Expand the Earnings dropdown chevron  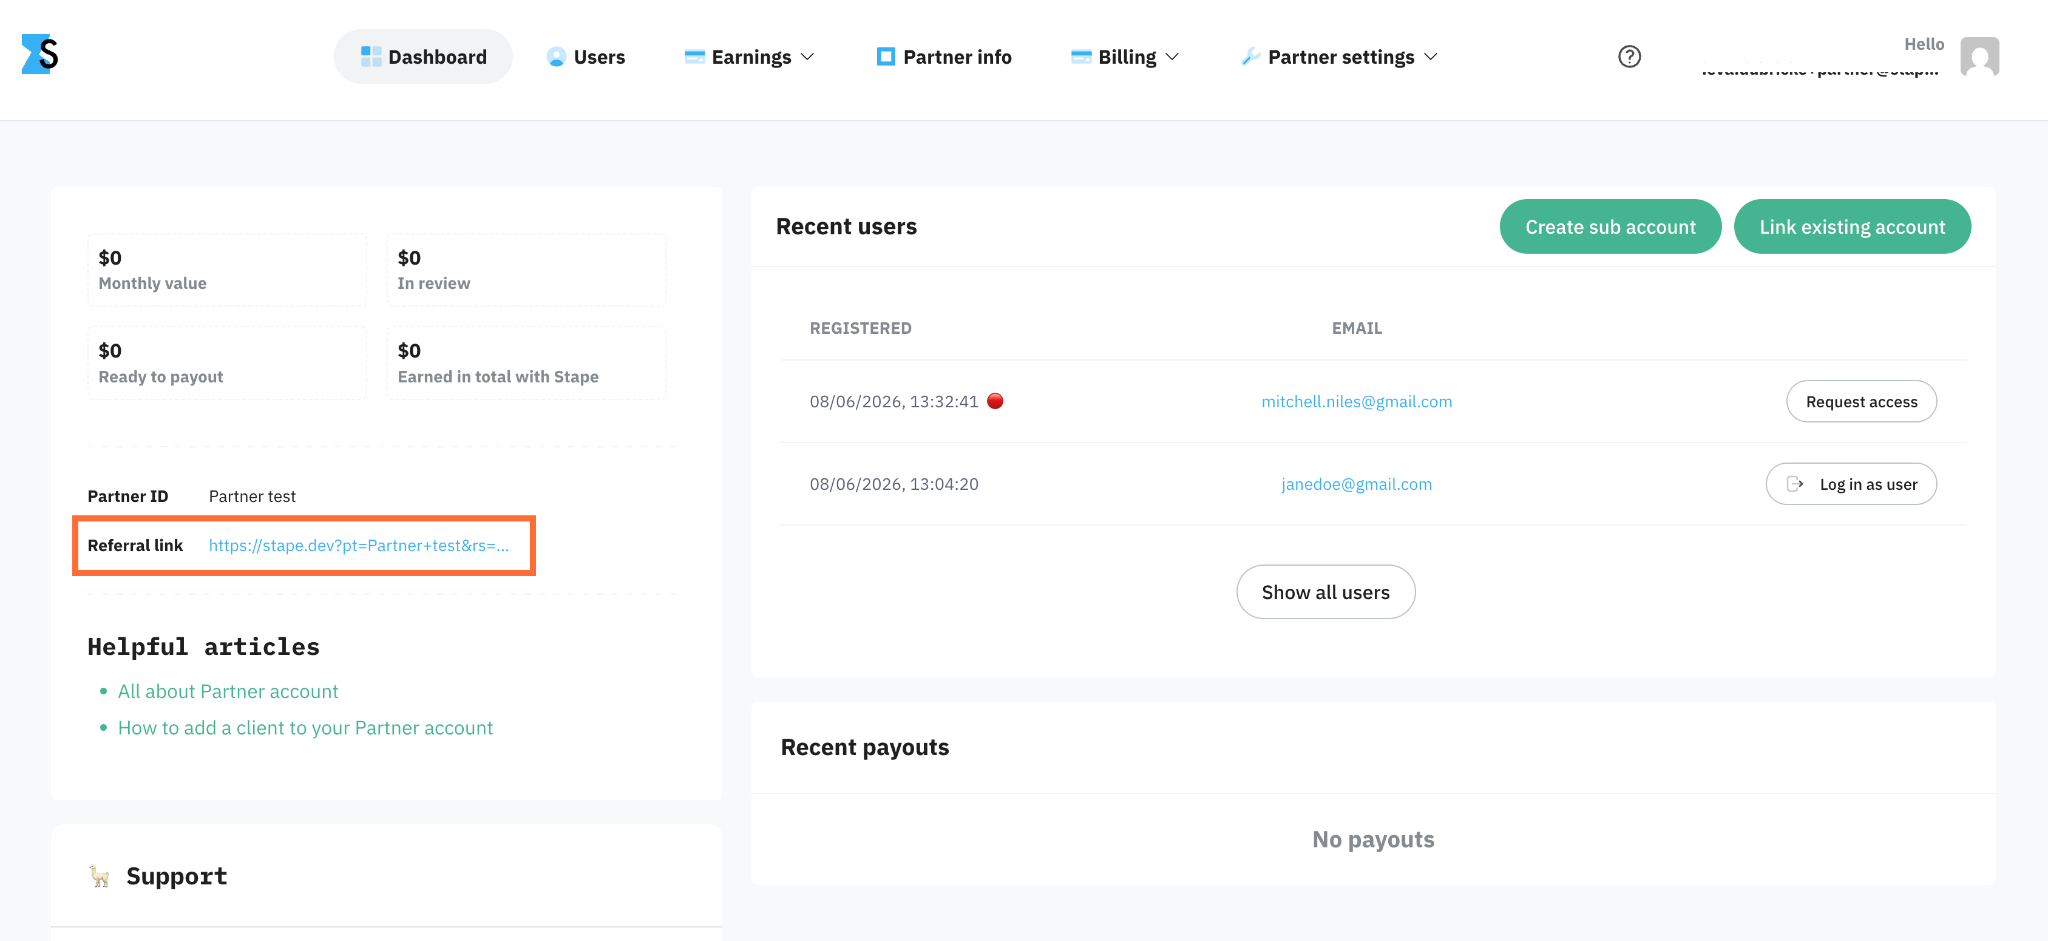click(x=808, y=57)
